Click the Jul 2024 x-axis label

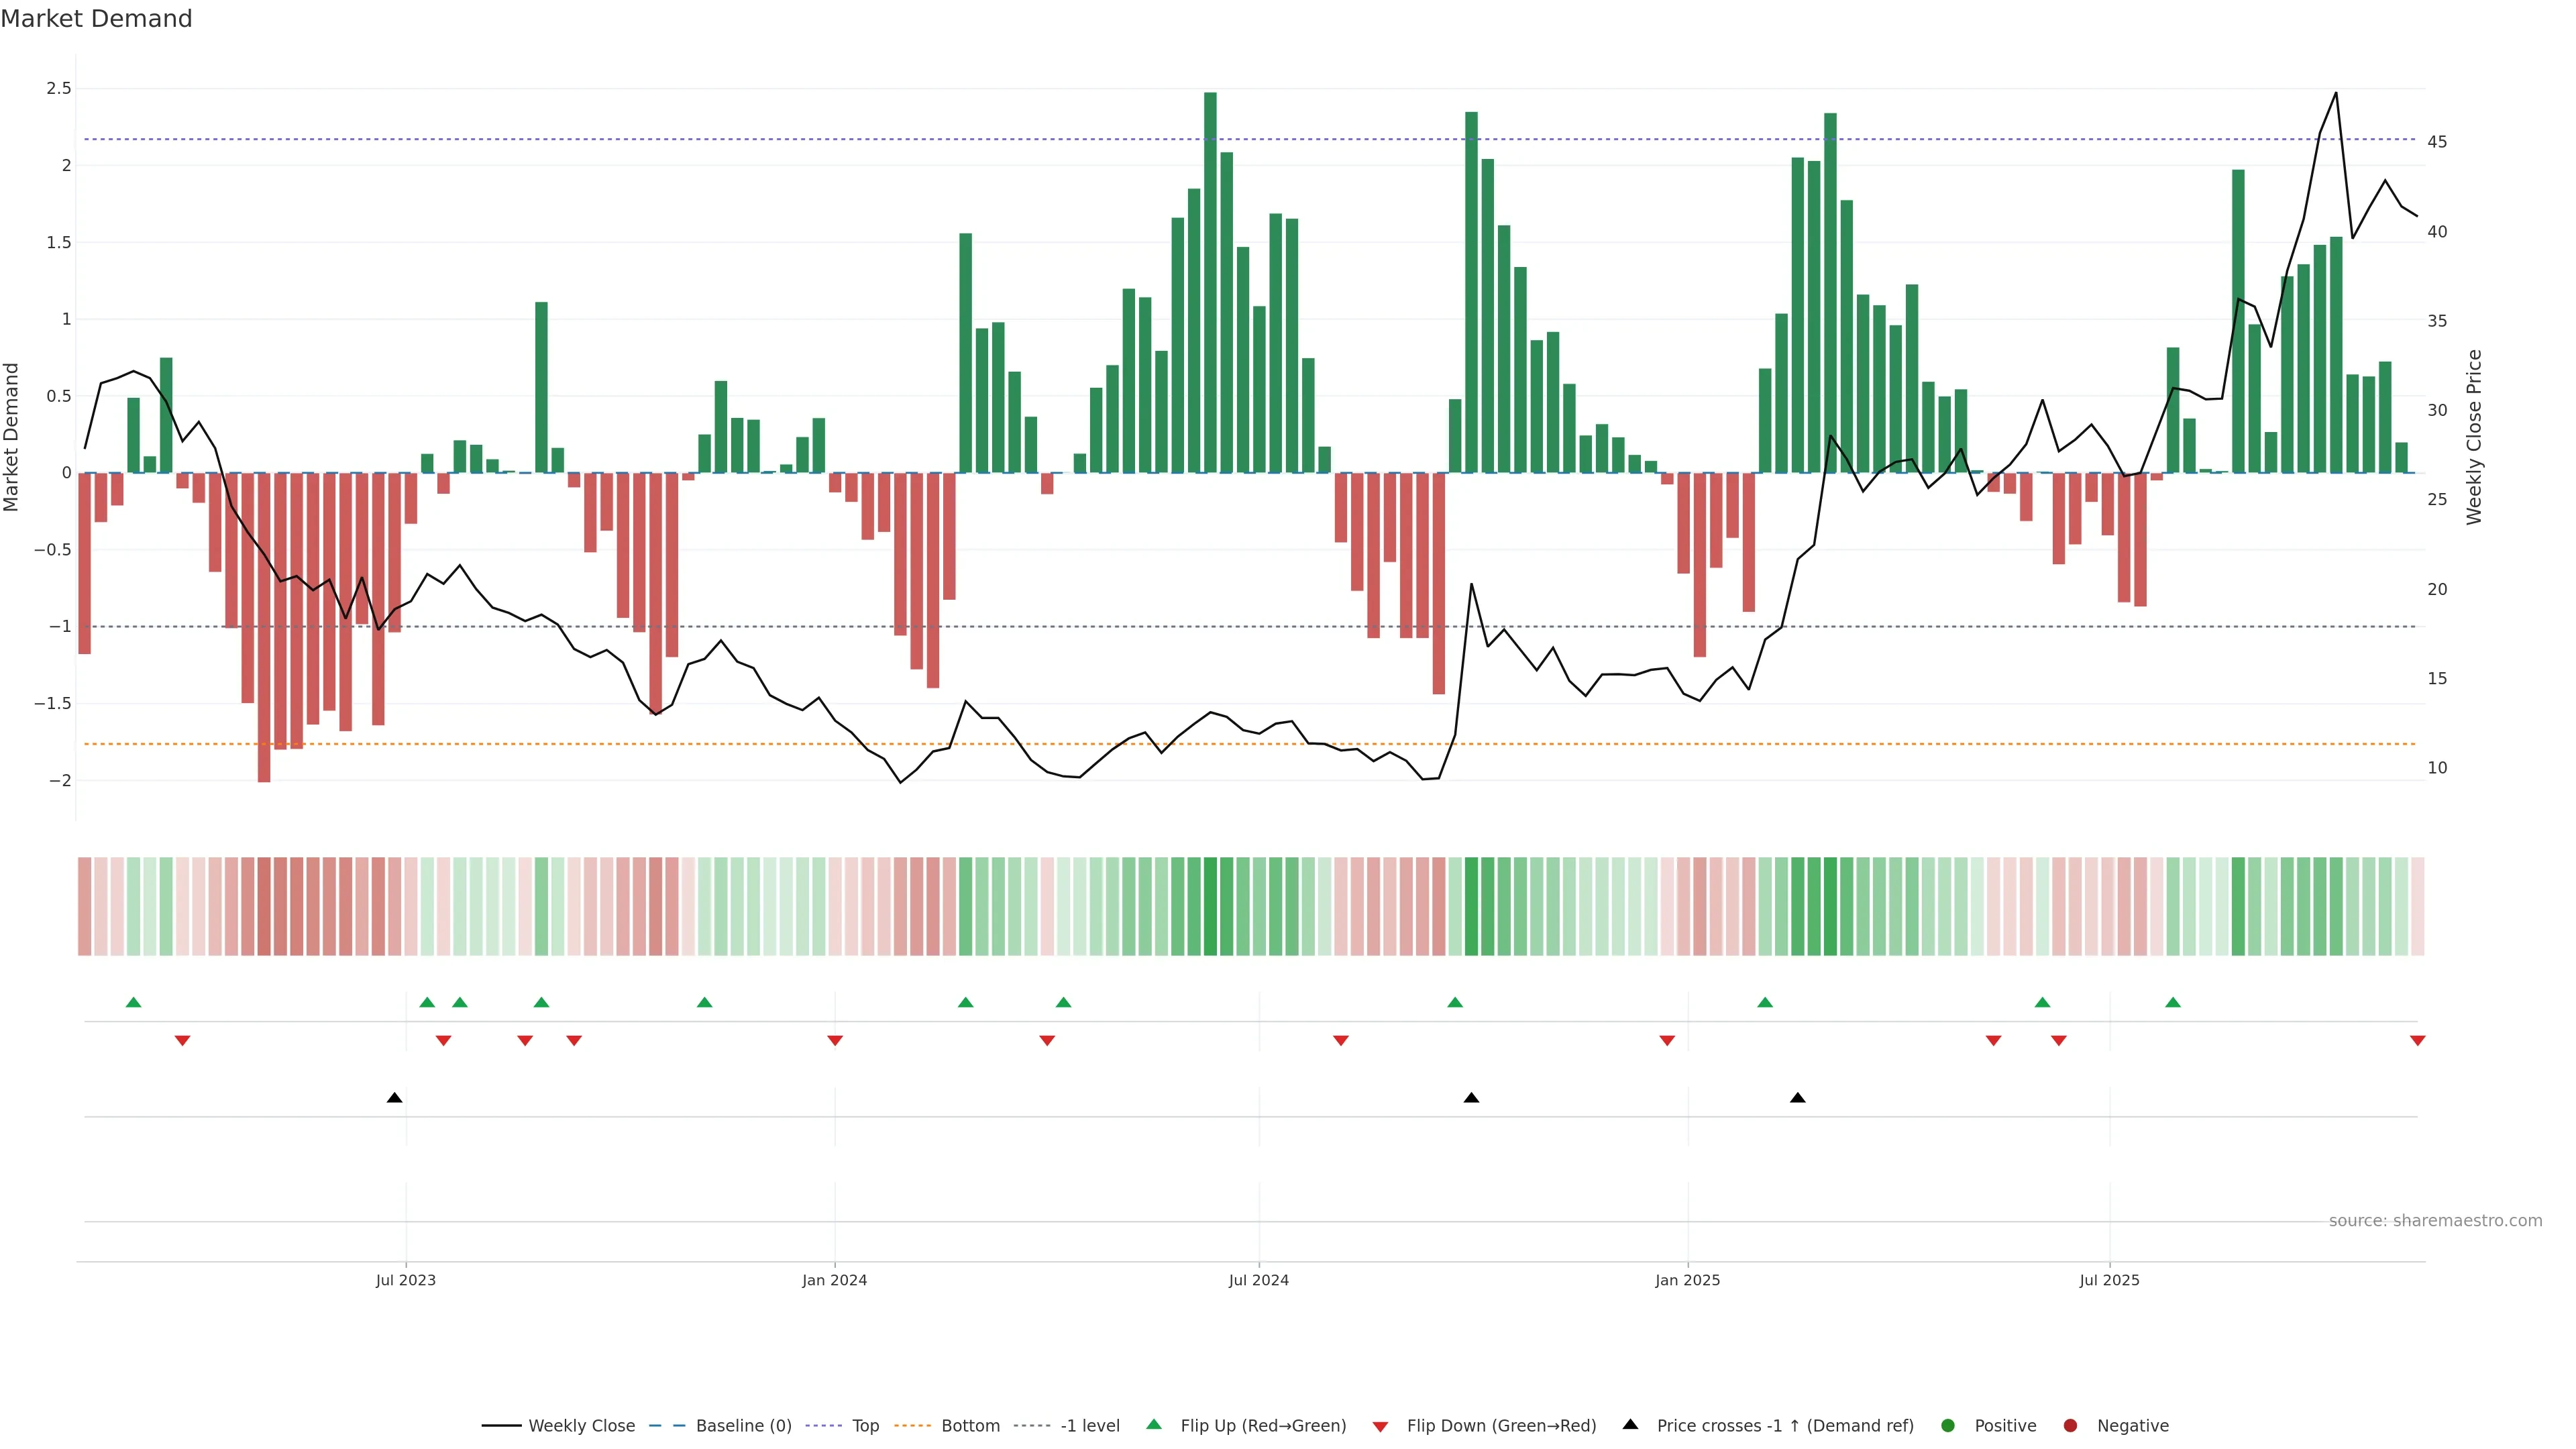1258,1281
